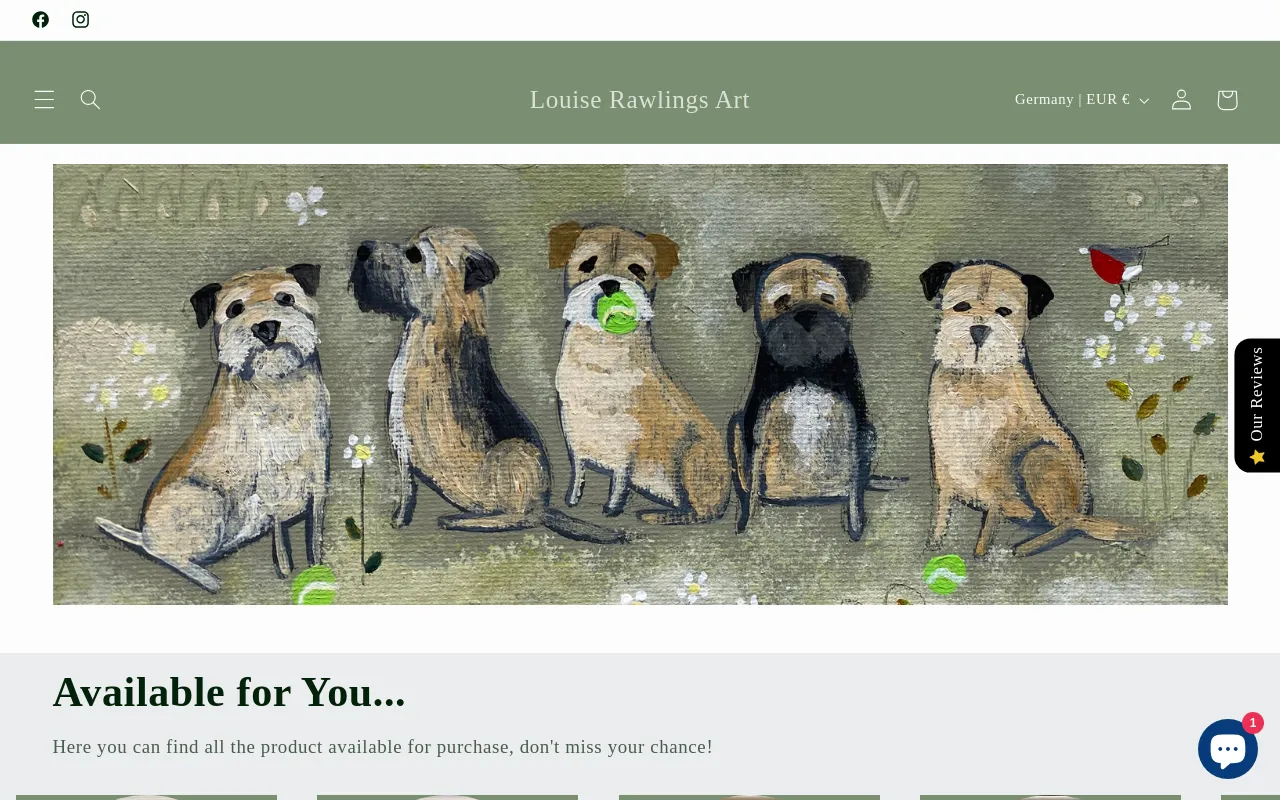
Task: Open the Facebook social link icon
Action: (40, 20)
